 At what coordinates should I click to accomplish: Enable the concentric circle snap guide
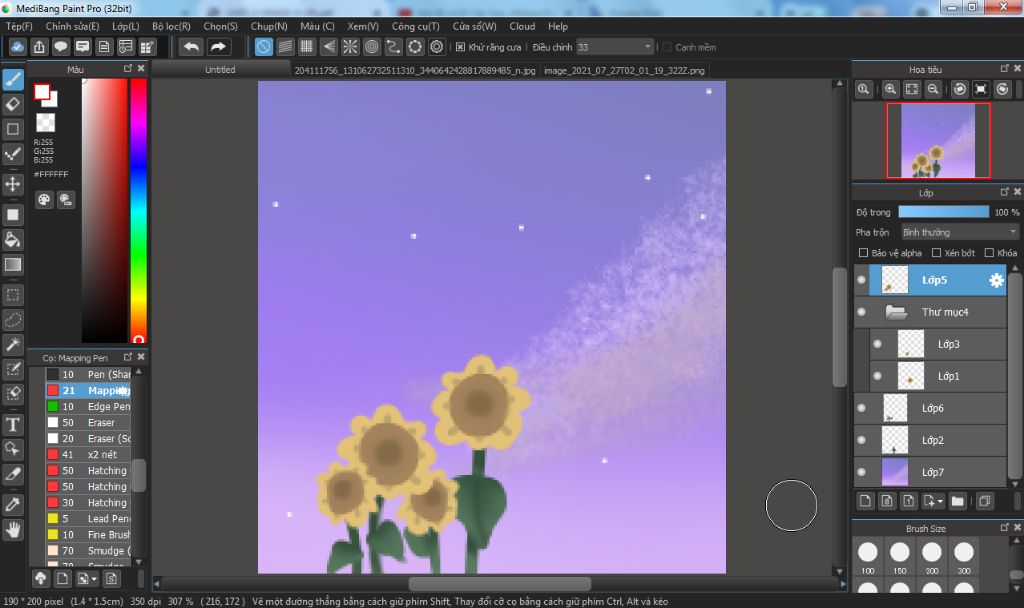pos(372,47)
